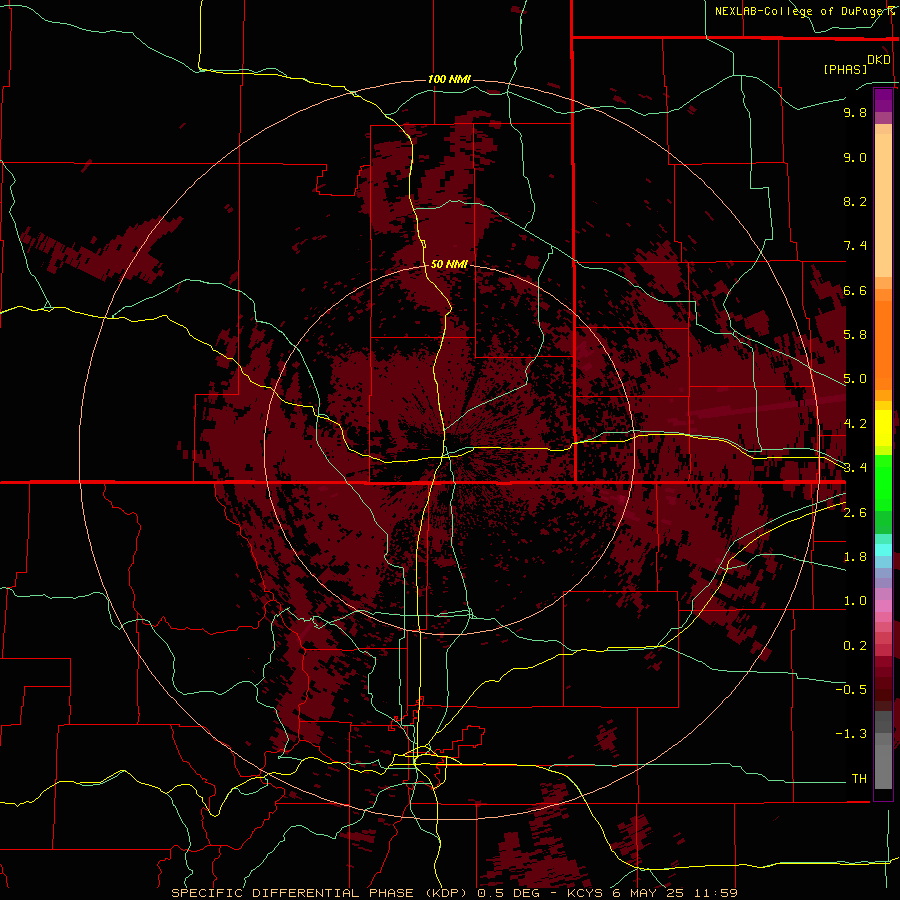Screen dimensions: 900x900
Task: Select the 6.6 scale label
Action: [855, 290]
